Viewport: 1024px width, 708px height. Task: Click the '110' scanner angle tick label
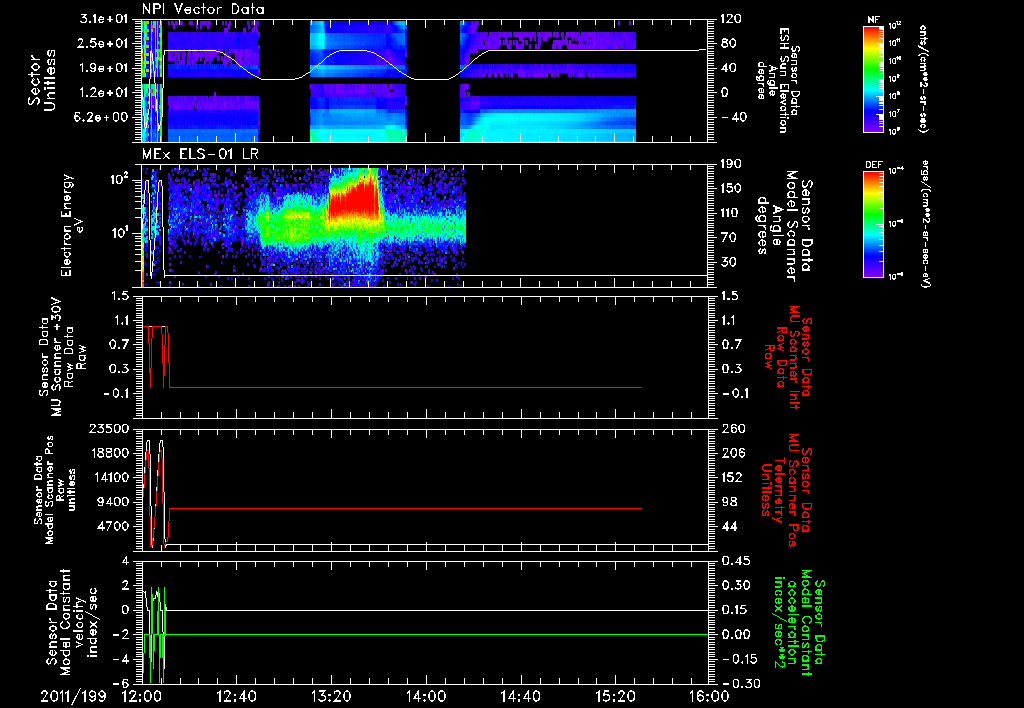point(731,213)
